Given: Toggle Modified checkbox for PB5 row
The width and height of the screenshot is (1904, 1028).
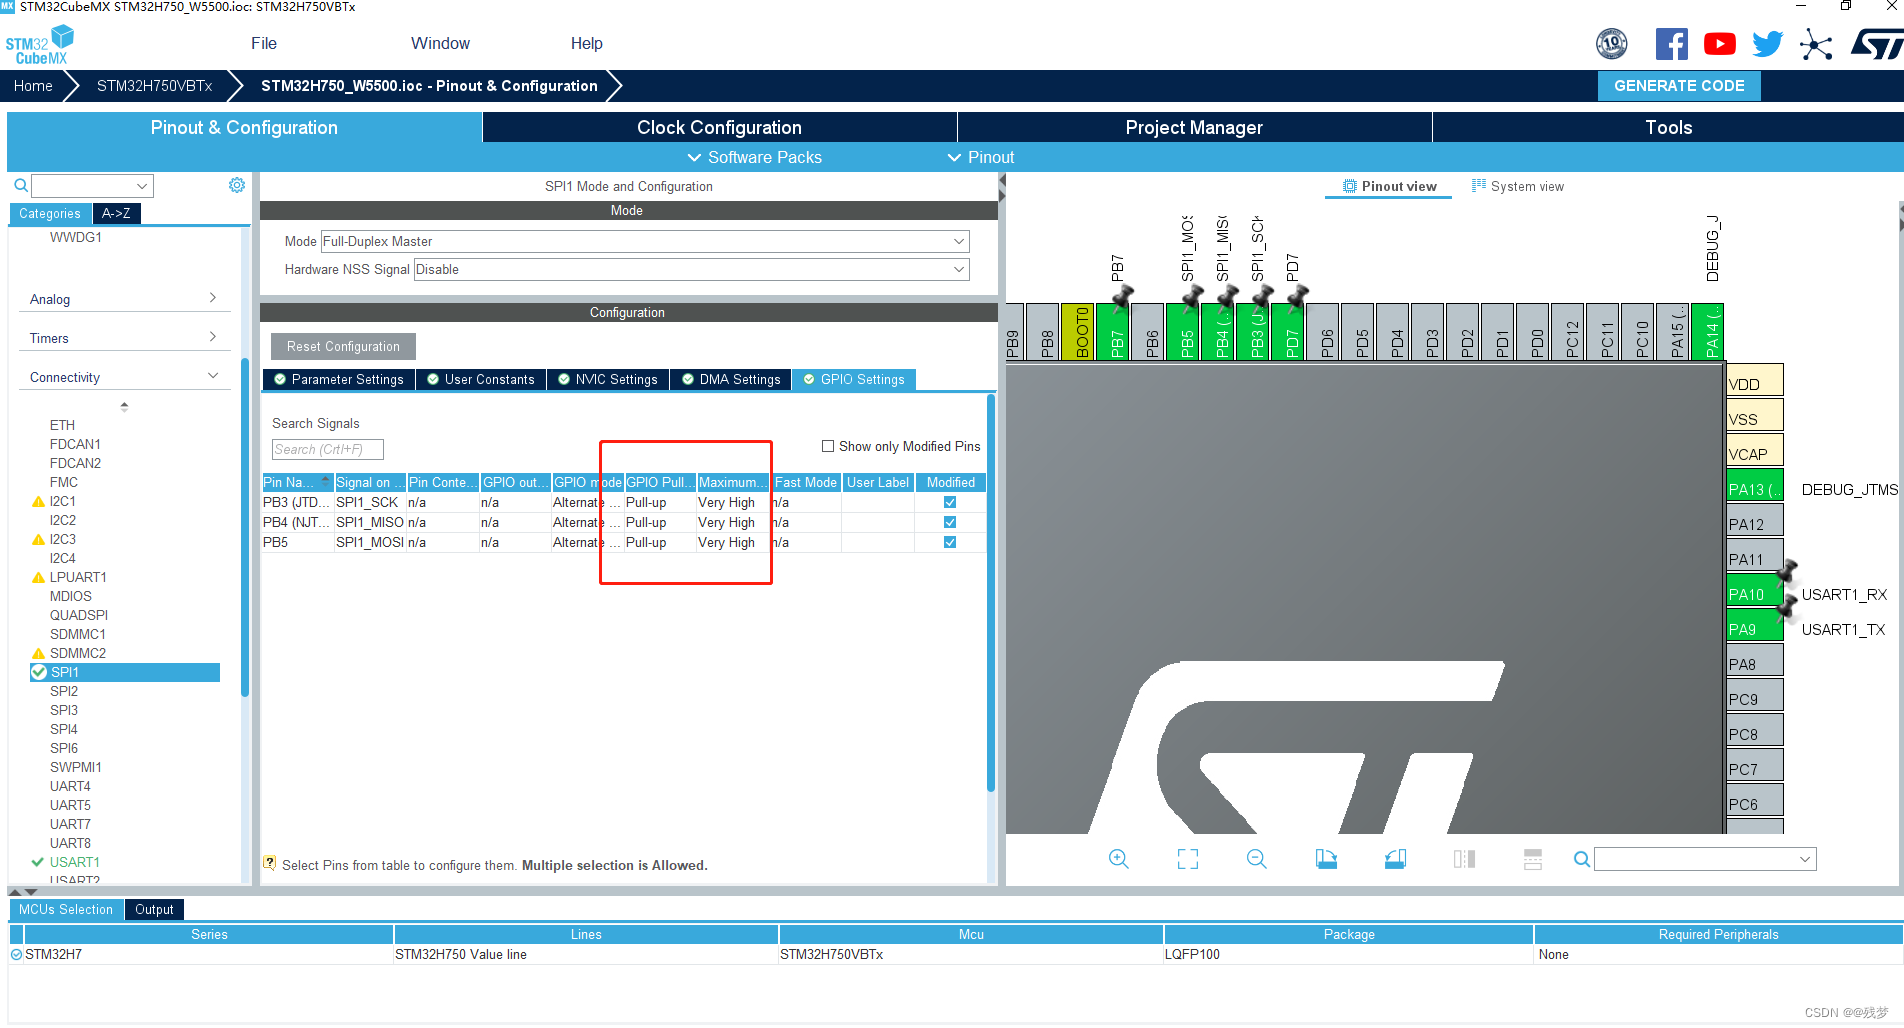Looking at the screenshot, I should tap(950, 542).
